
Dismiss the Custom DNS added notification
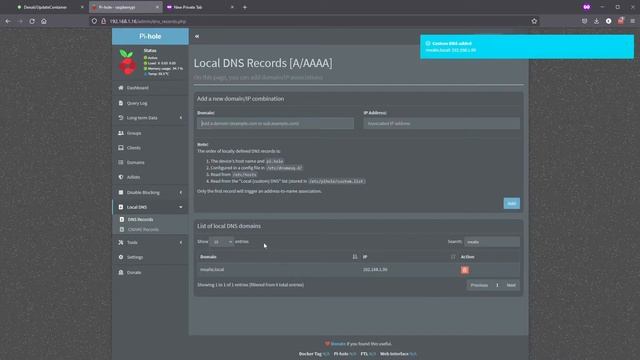point(527,47)
